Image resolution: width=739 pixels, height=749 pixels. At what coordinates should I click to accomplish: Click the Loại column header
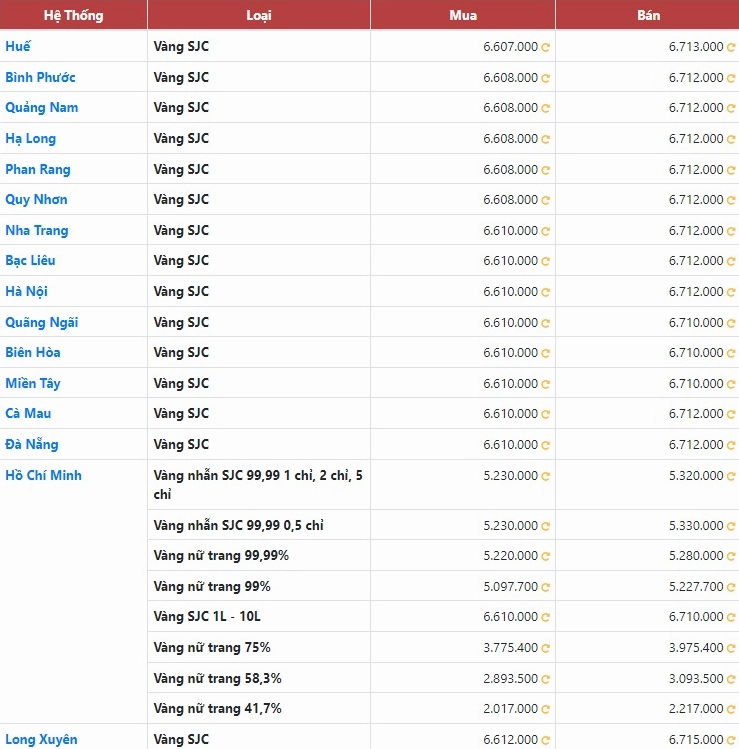pyautogui.click(x=259, y=15)
